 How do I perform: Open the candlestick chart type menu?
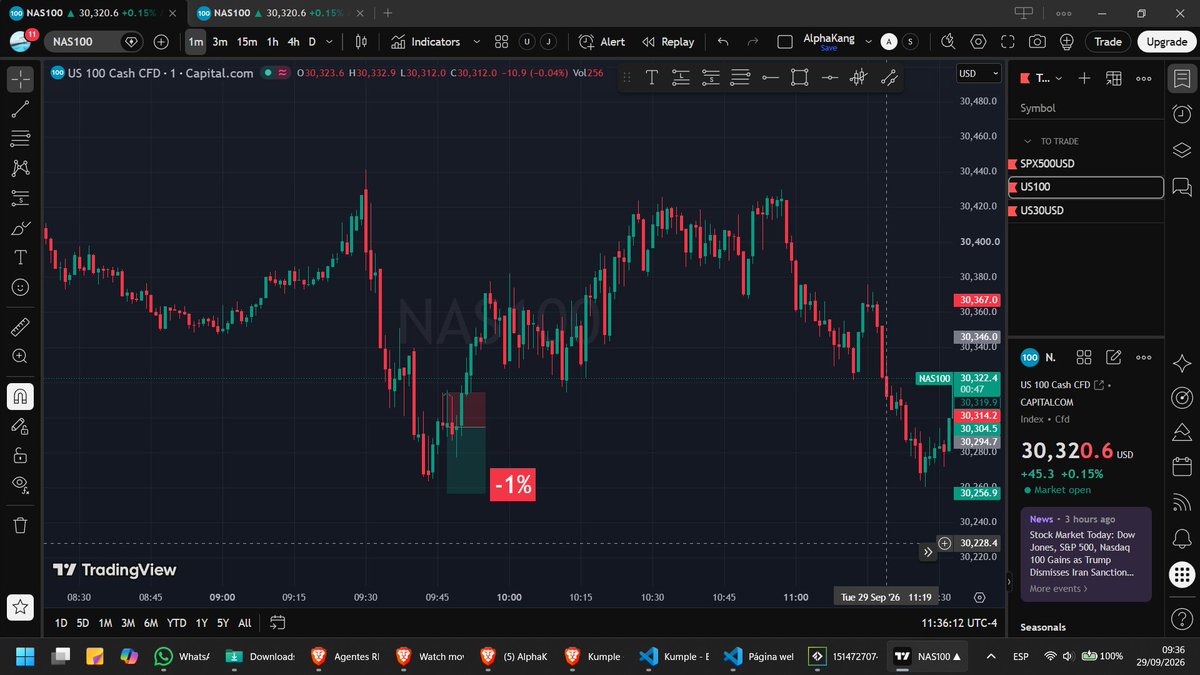pos(361,42)
